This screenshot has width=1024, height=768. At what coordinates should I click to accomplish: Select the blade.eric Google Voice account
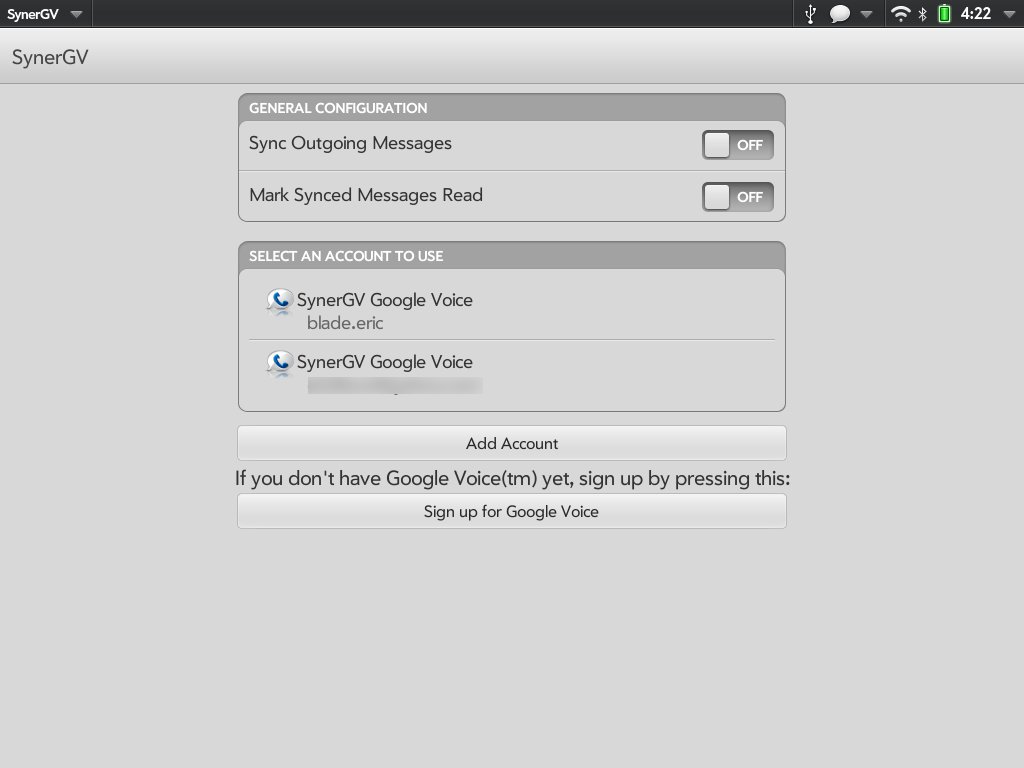click(512, 310)
